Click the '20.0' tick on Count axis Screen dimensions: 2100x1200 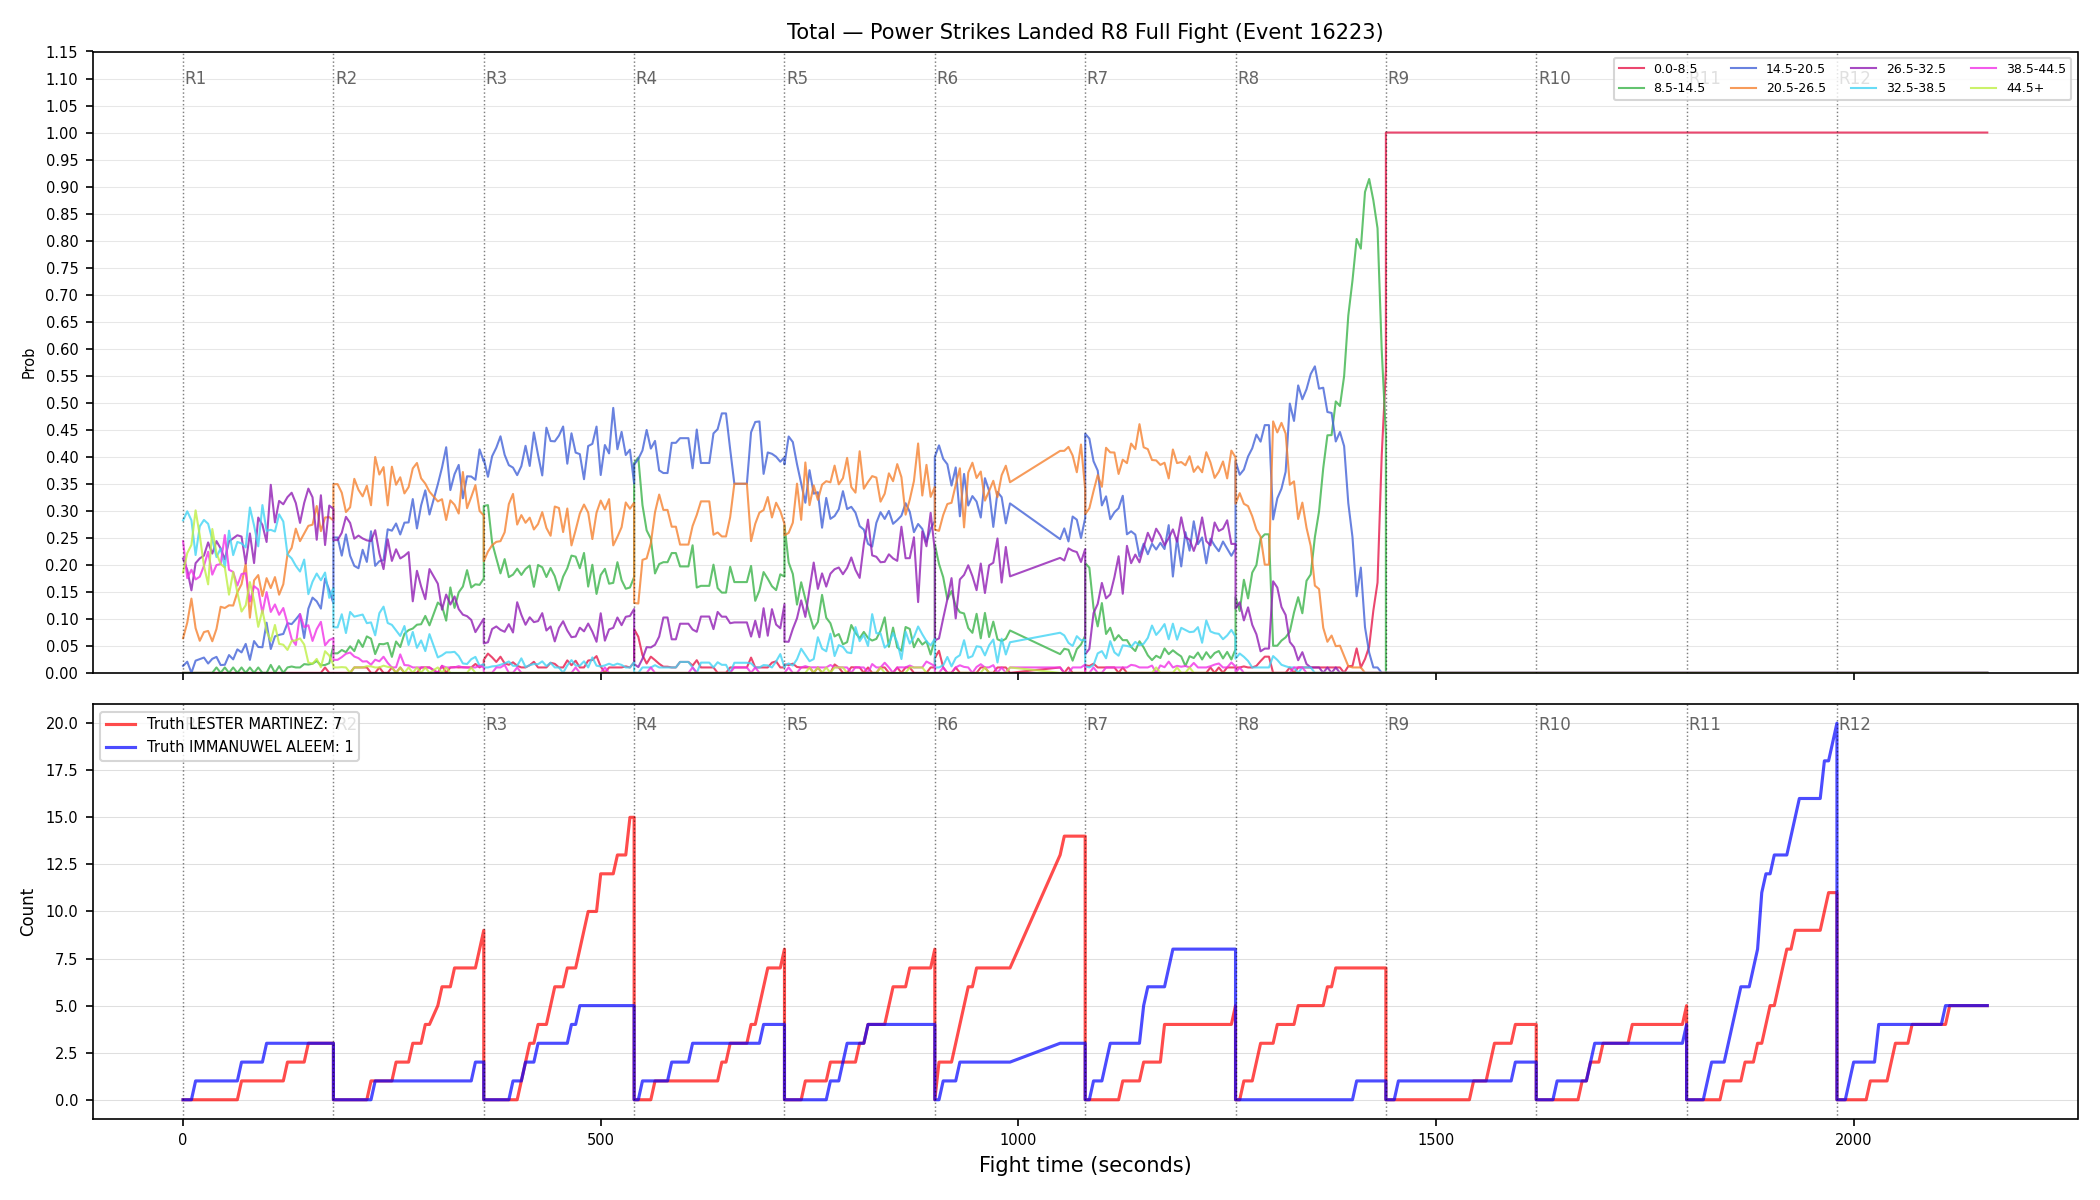[x=62, y=723]
